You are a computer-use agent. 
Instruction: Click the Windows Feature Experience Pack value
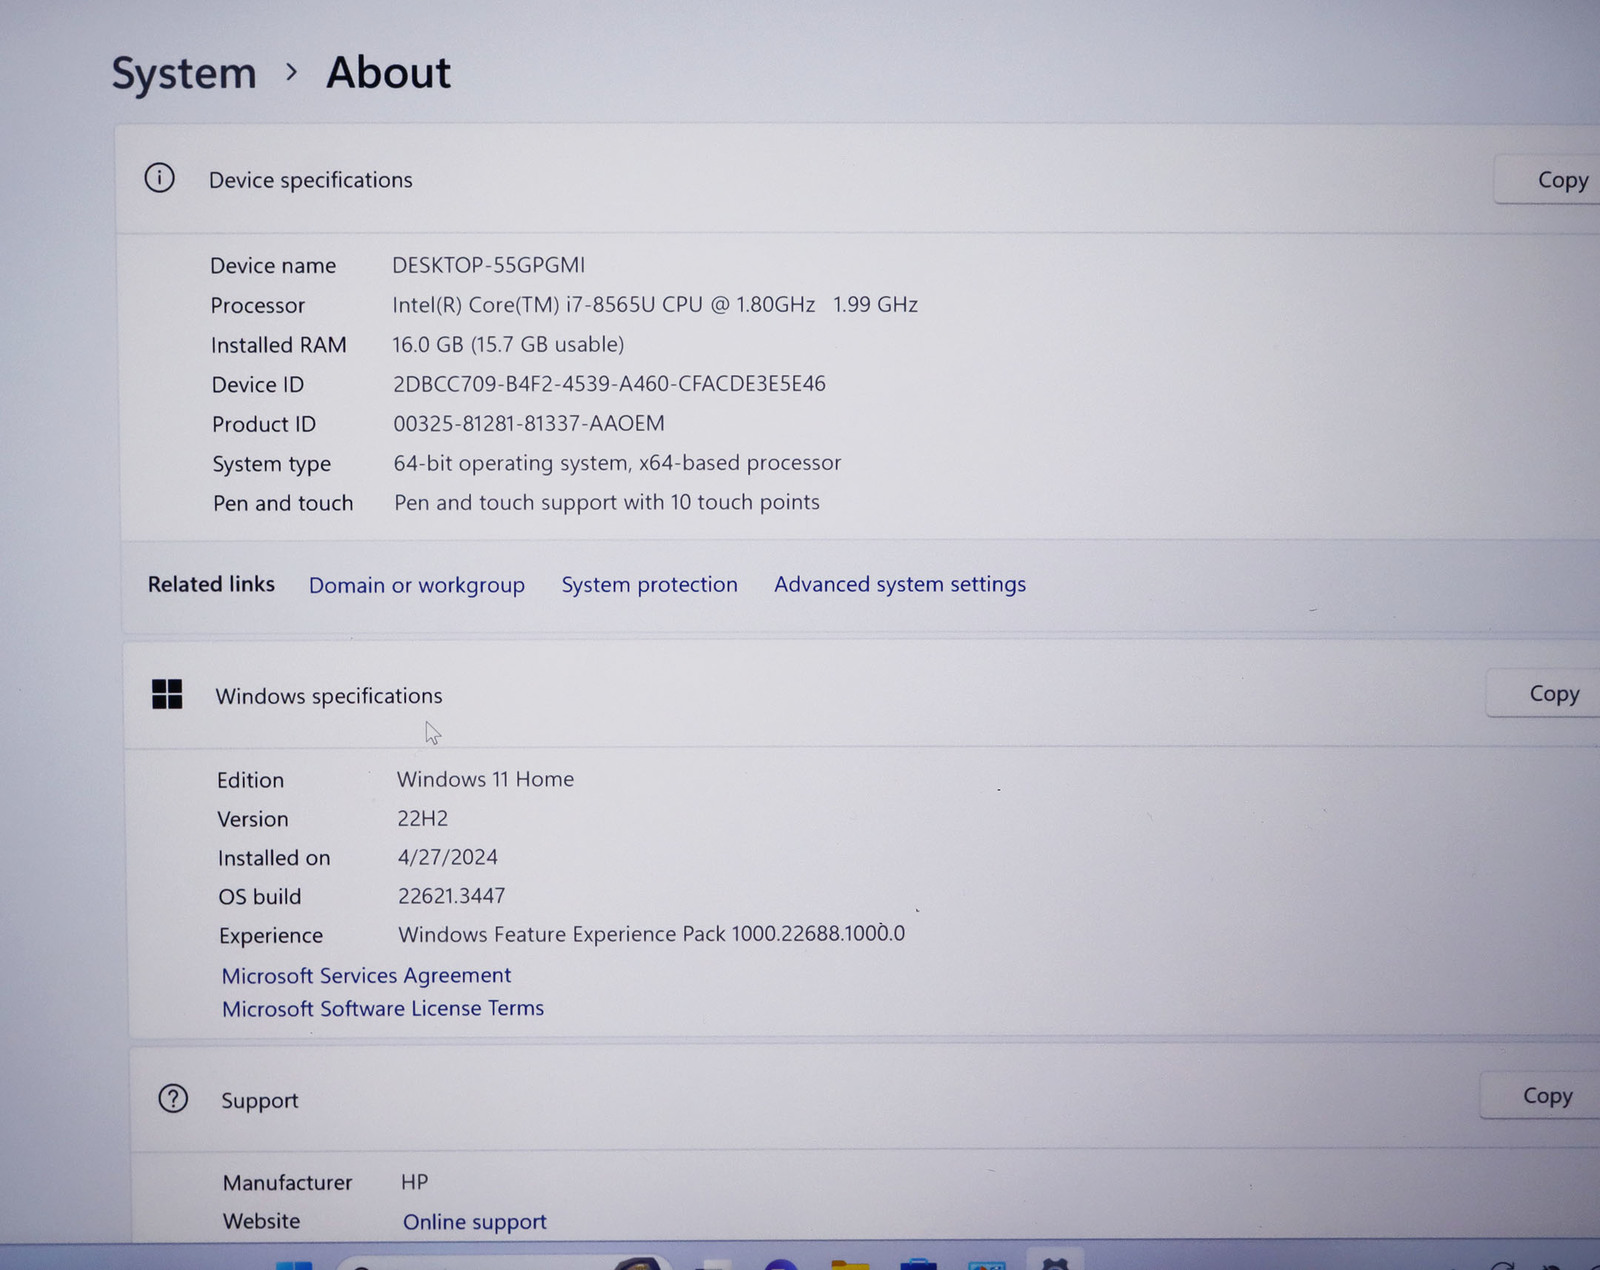pyautogui.click(x=651, y=934)
